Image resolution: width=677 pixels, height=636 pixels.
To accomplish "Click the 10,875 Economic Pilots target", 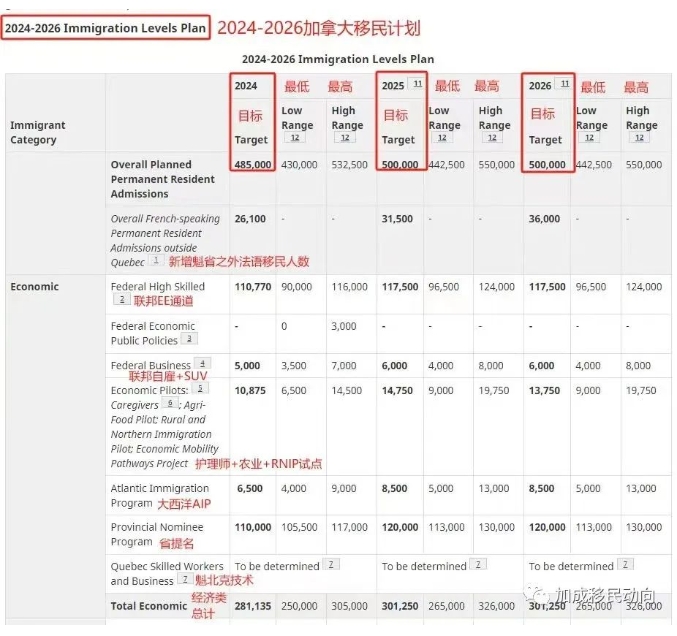I will tap(250, 391).
